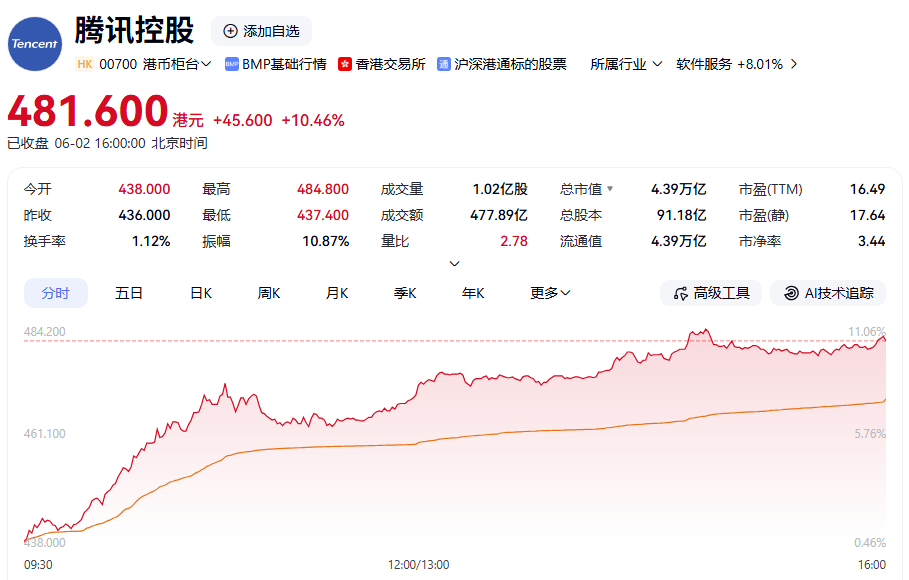Click the 香港交易所 flag icon
Image resolution: width=909 pixels, height=580 pixels.
345,64
